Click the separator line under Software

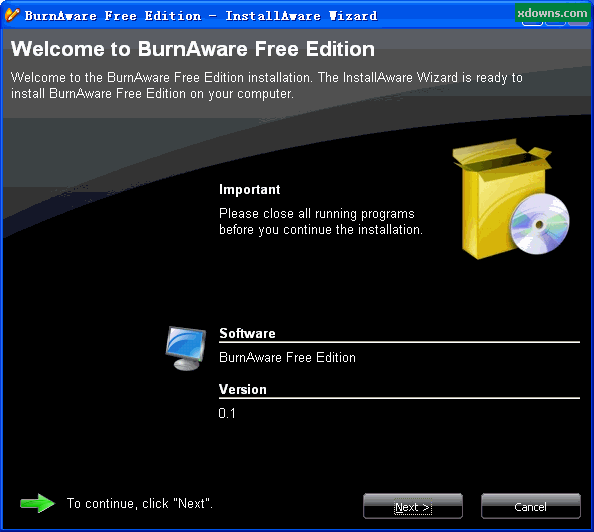click(x=399, y=342)
